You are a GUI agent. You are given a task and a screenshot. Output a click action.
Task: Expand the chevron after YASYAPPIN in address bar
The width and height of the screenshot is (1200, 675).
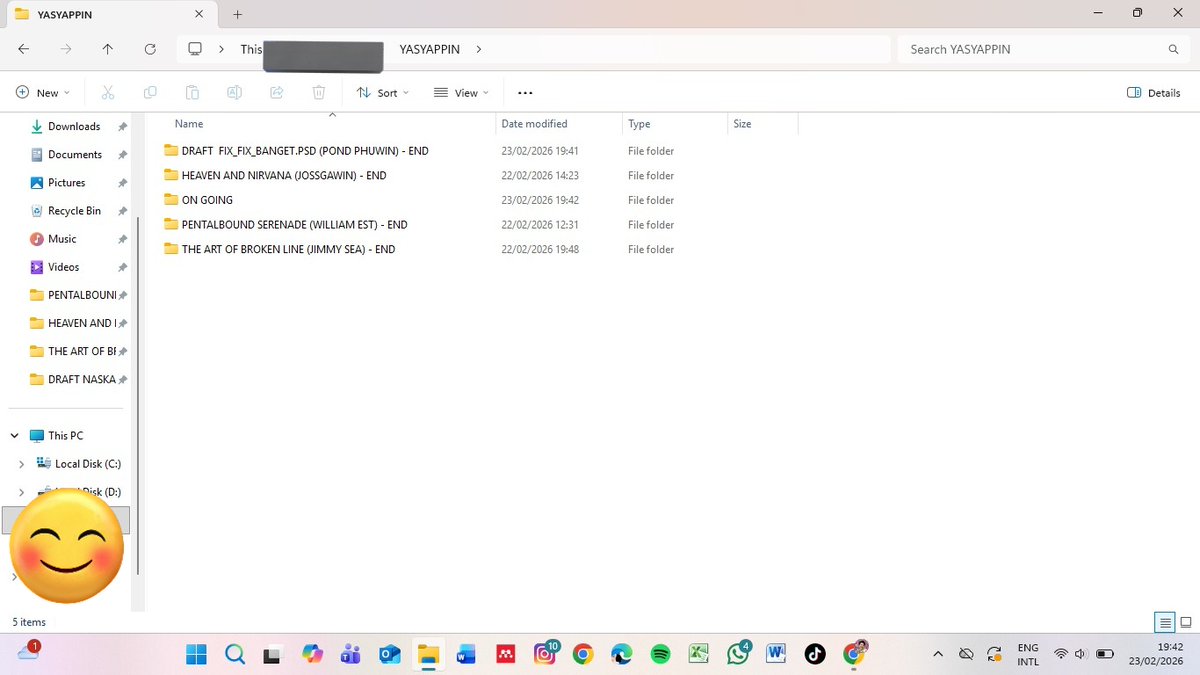479,49
